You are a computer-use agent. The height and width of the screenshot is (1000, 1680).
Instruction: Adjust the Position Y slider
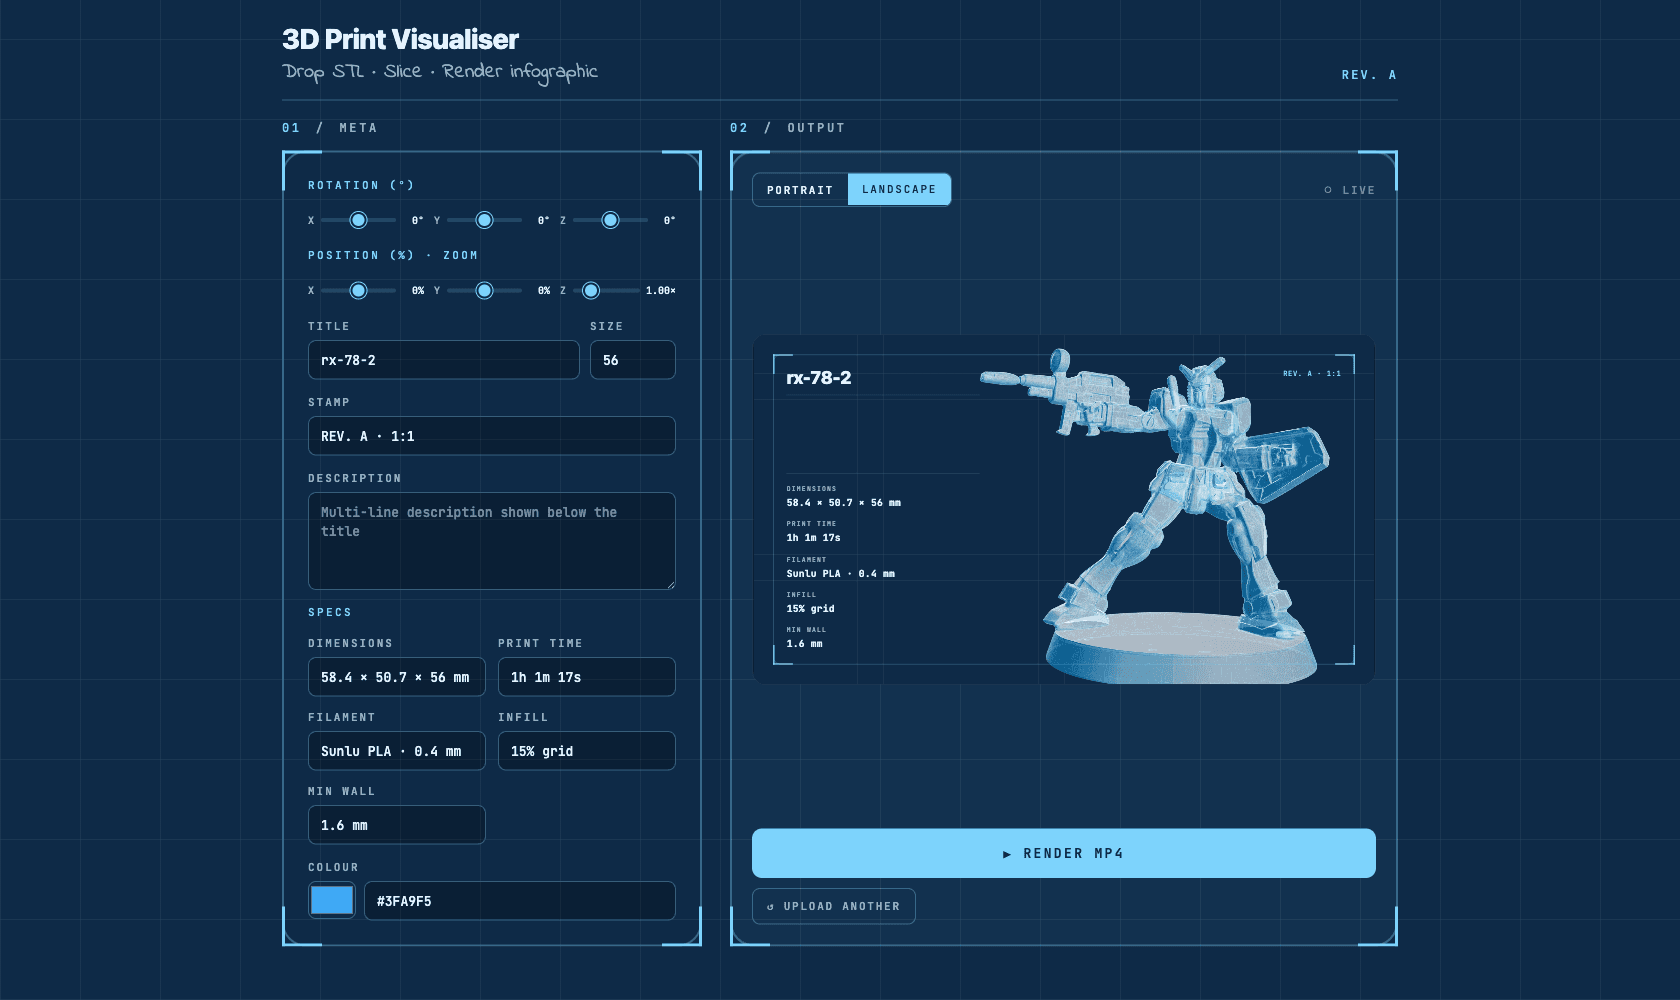click(x=484, y=290)
